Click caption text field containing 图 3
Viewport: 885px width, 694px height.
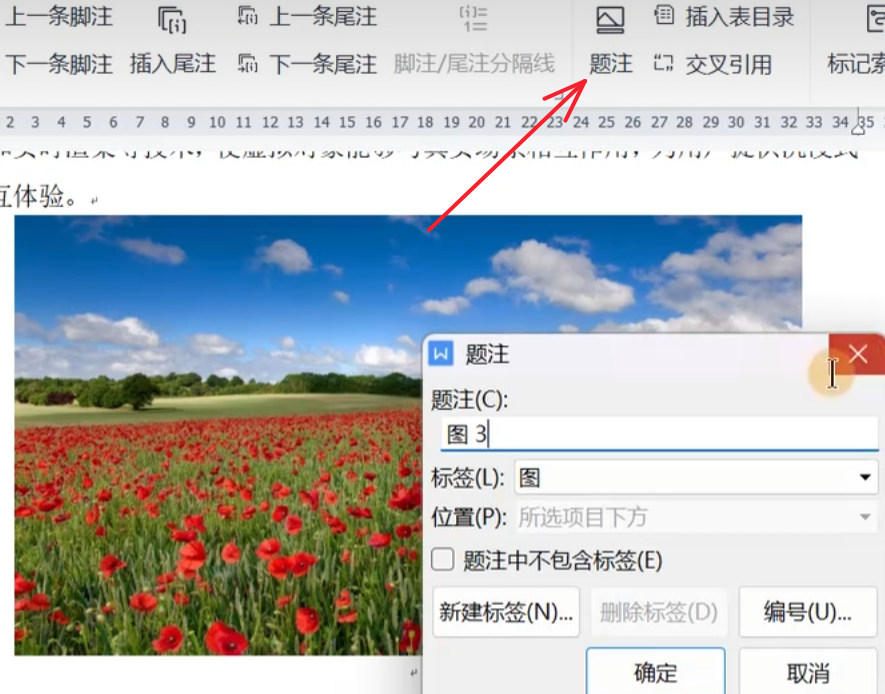pyautogui.click(x=659, y=434)
